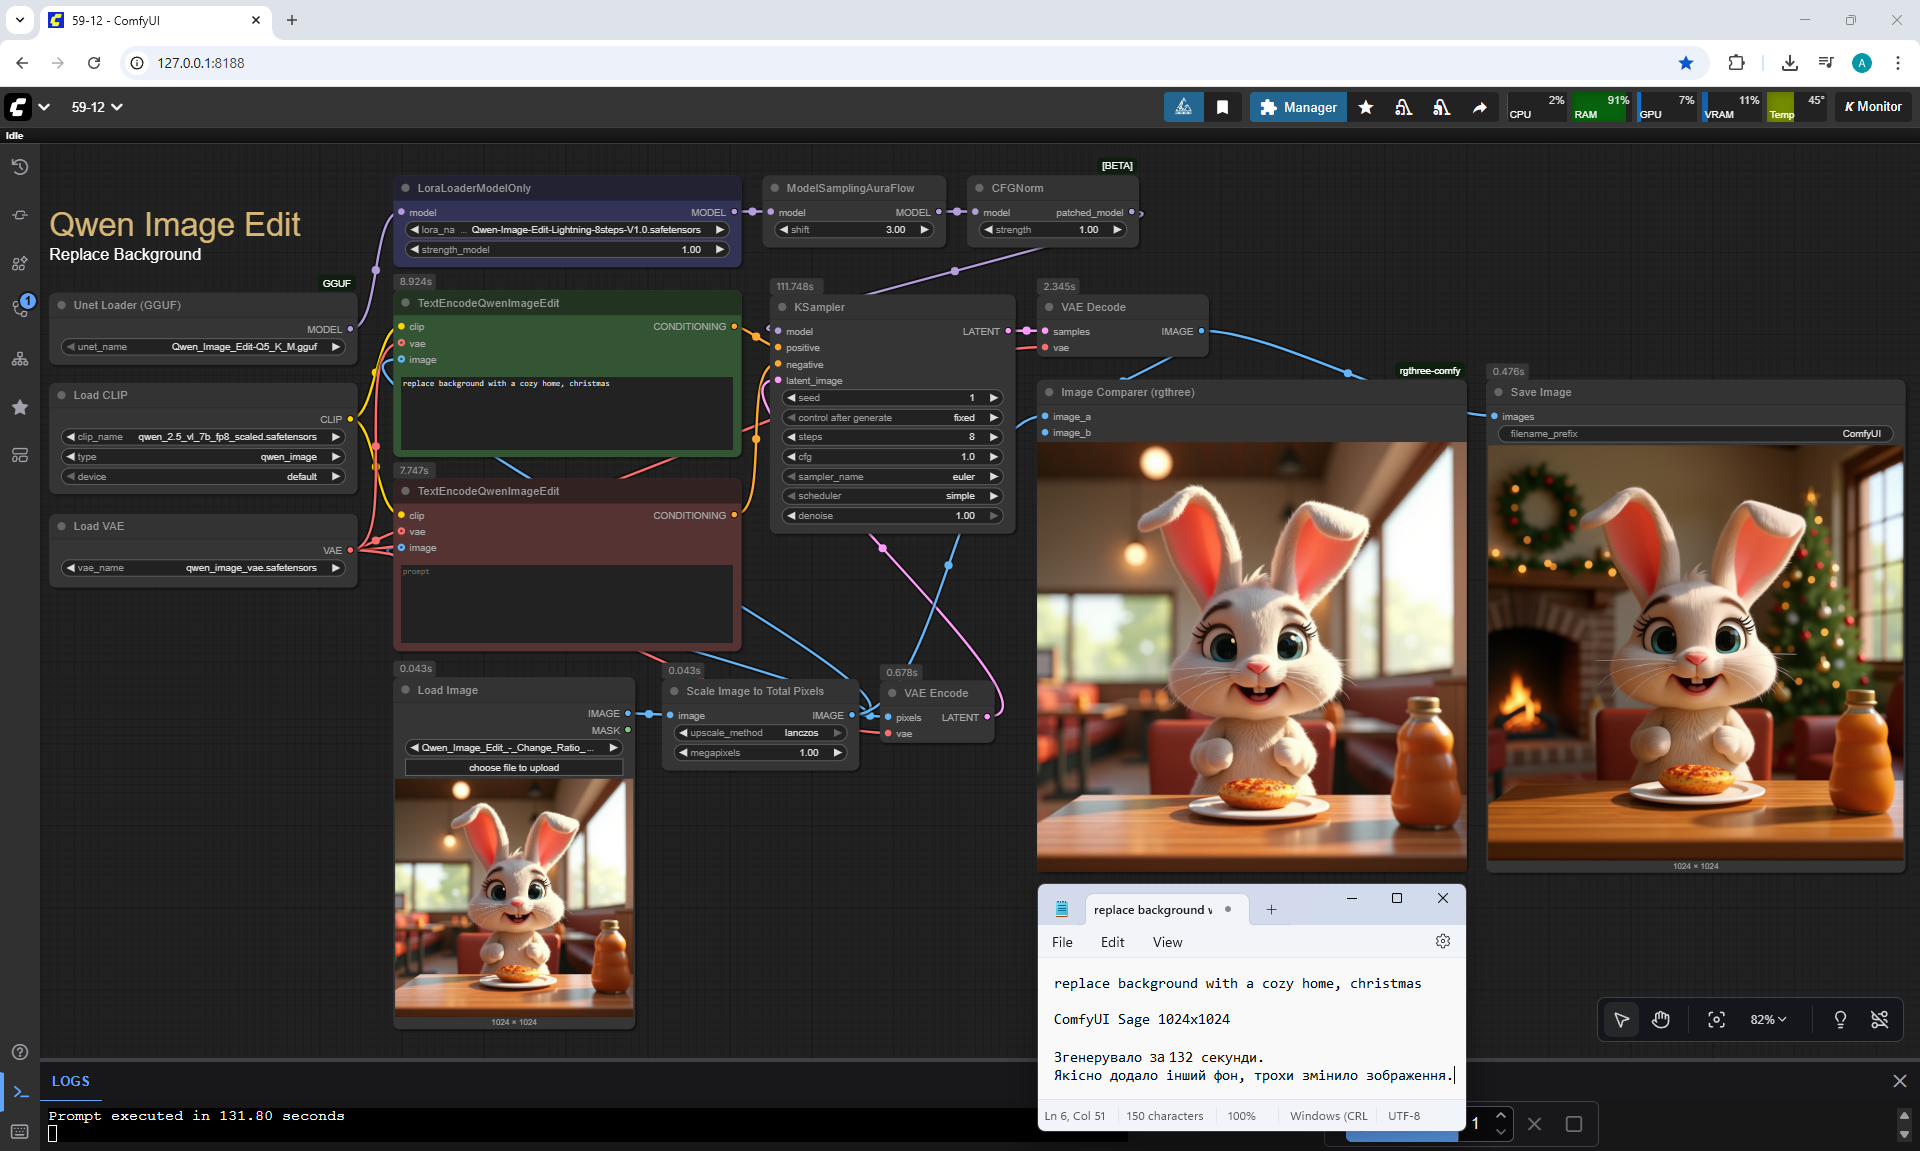The image size is (1920, 1151).
Task: Open queue history in left sidebar
Action: (x=19, y=167)
